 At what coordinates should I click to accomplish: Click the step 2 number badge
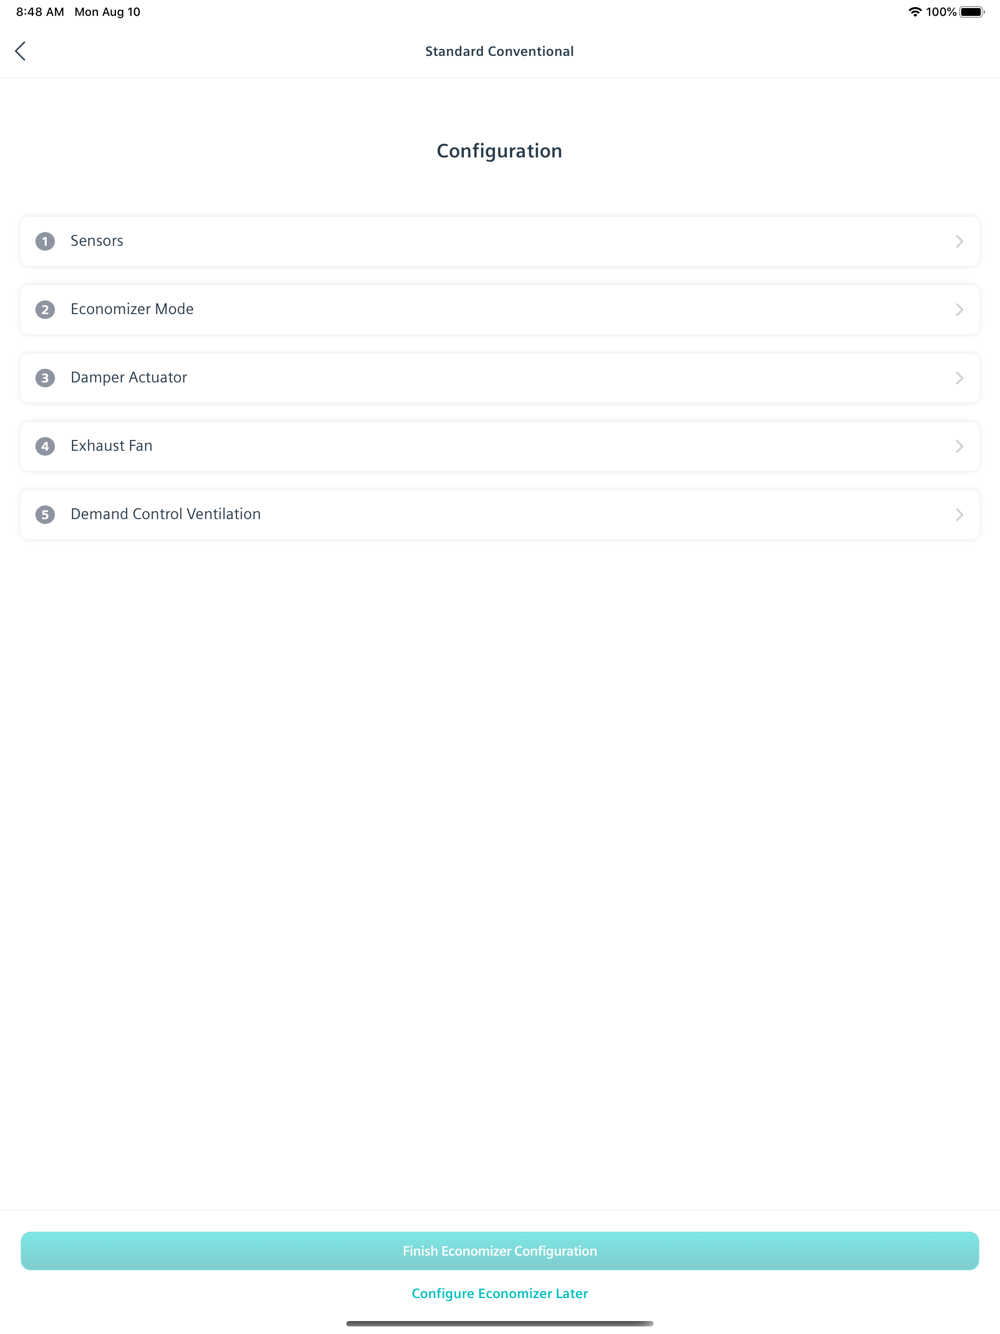tap(45, 310)
